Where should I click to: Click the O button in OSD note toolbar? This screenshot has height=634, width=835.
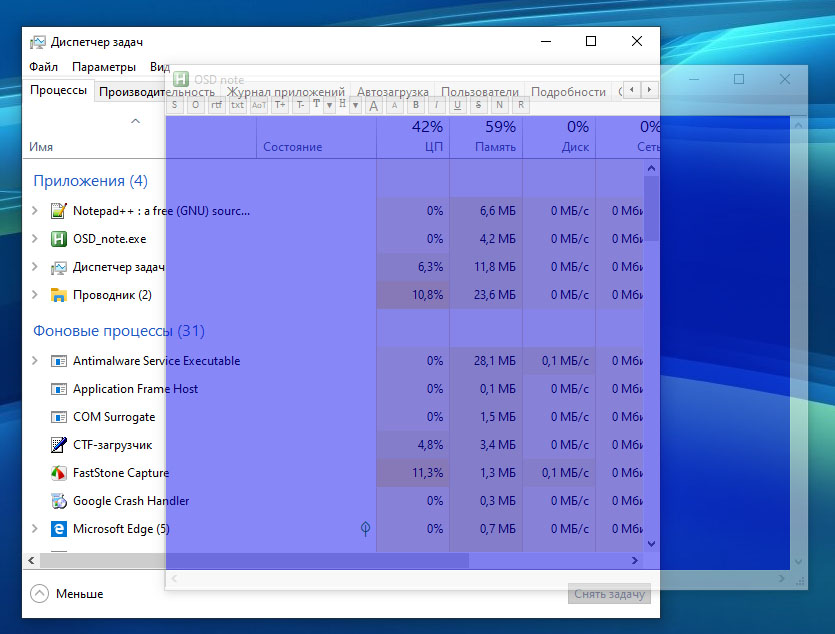click(195, 105)
